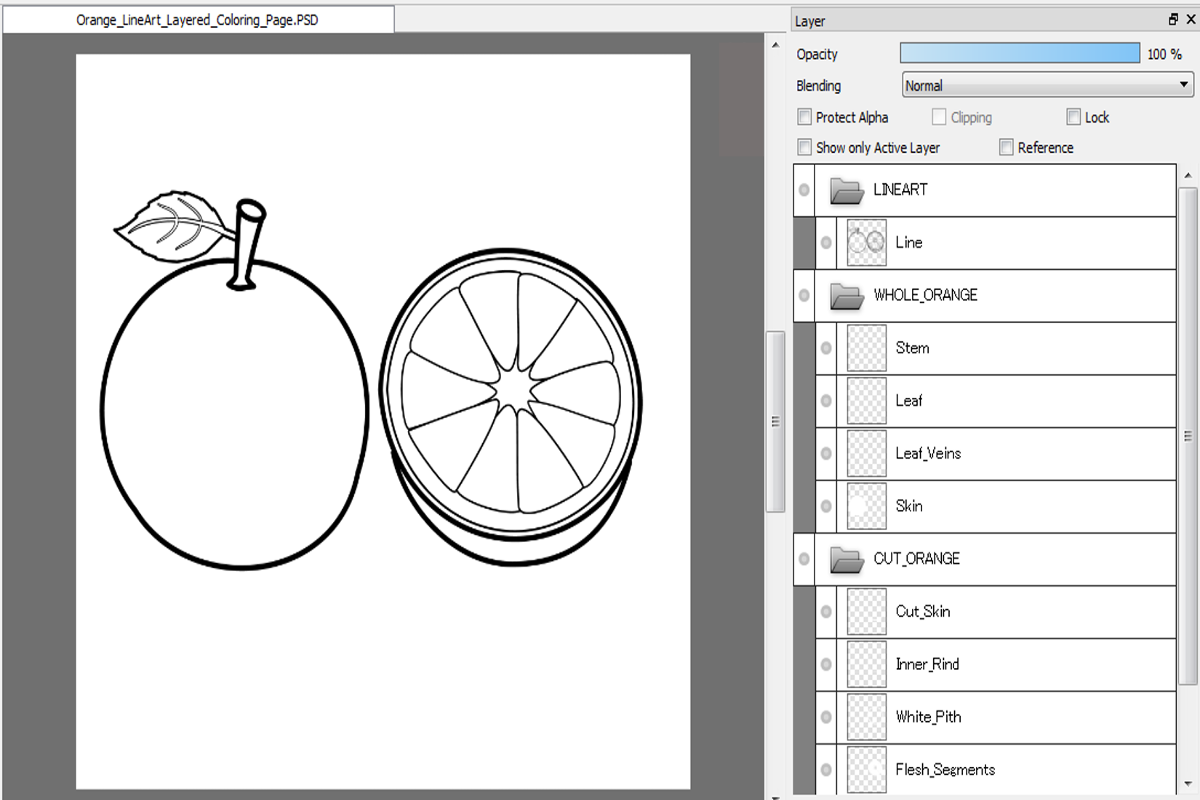Viewport: 1200px width, 800px height.
Task: Click the Stem layer name
Action: coord(913,349)
